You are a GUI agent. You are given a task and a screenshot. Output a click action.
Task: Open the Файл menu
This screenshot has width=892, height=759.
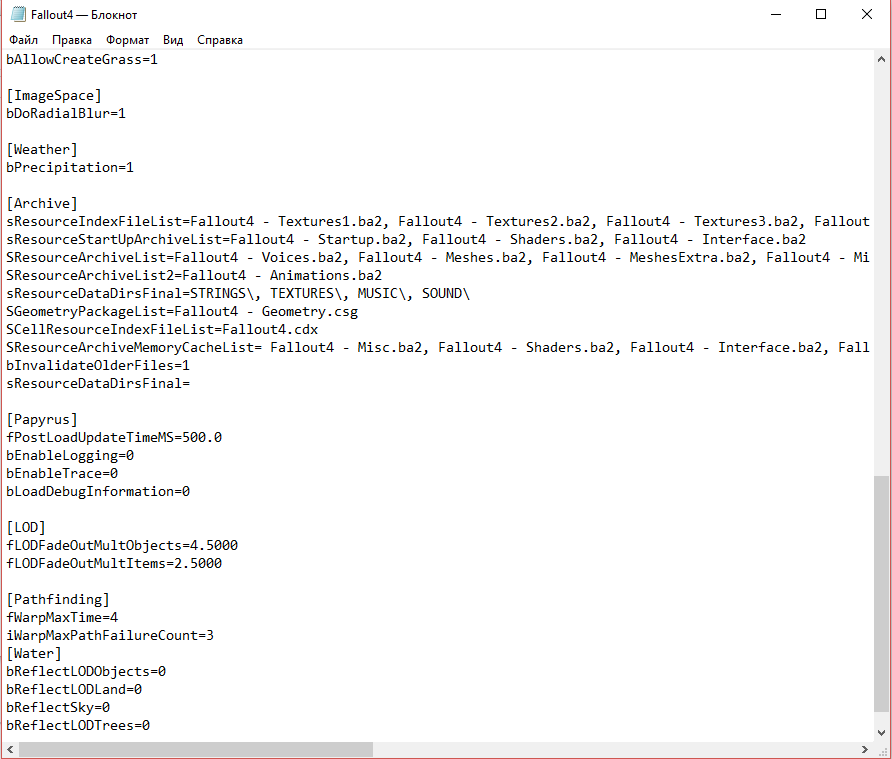[x=23, y=40]
